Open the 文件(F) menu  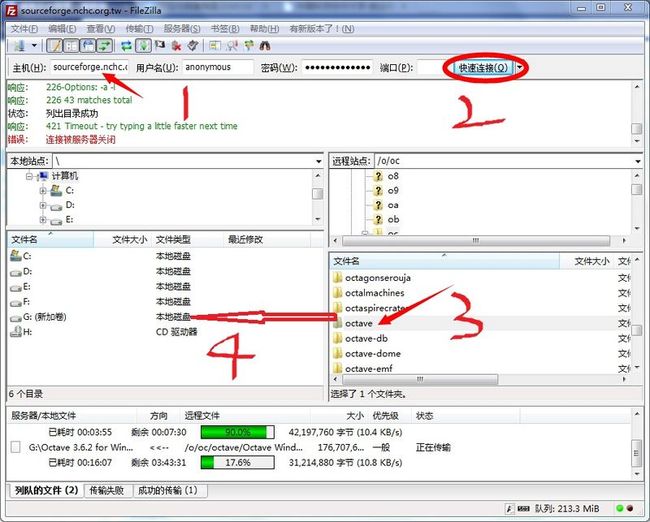[24, 29]
